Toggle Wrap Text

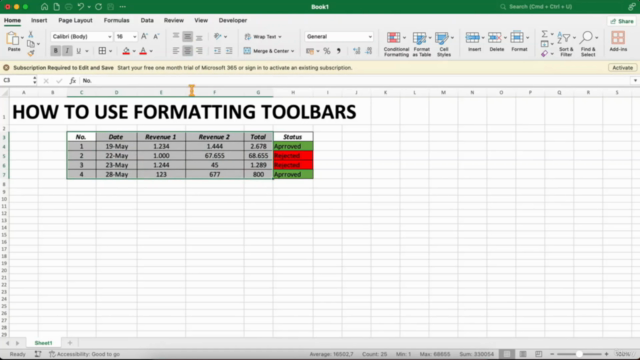[263, 36]
